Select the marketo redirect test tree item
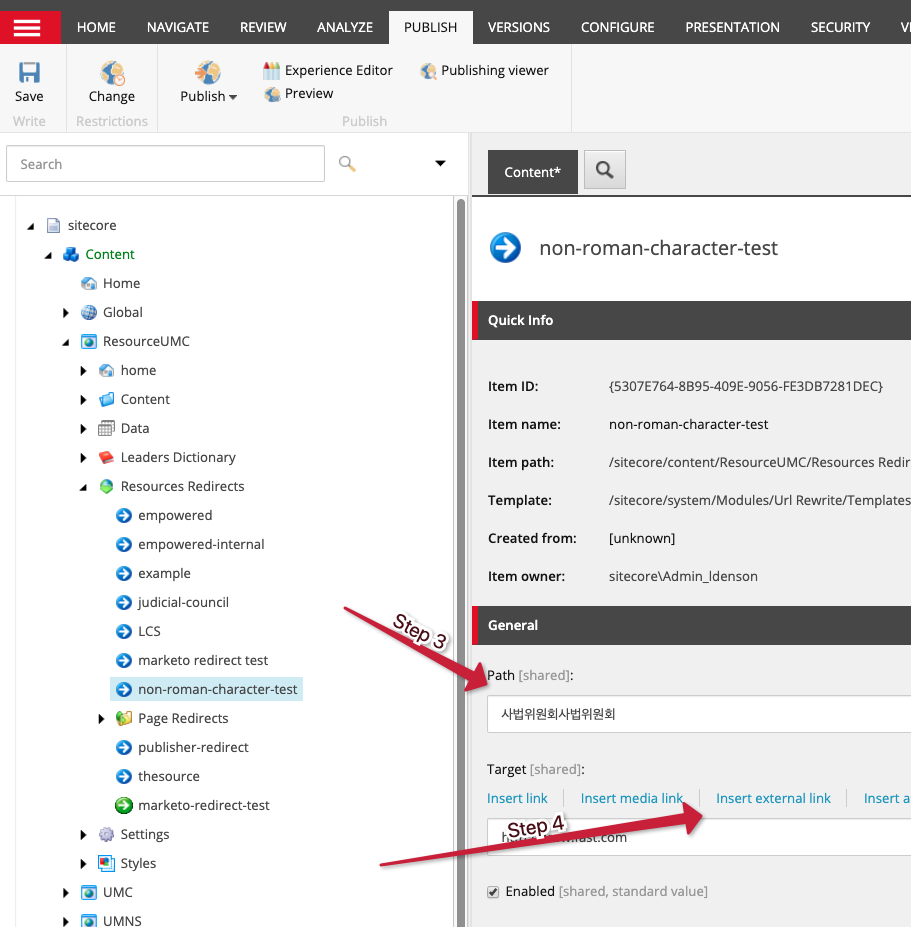This screenshot has width=911, height=927. (x=203, y=660)
